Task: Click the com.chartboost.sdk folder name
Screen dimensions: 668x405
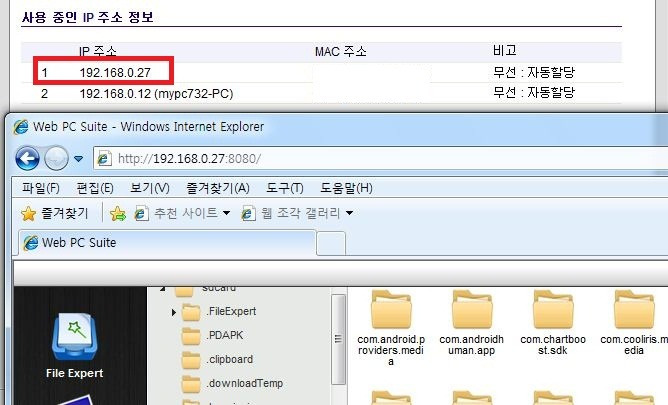Action: point(553,345)
